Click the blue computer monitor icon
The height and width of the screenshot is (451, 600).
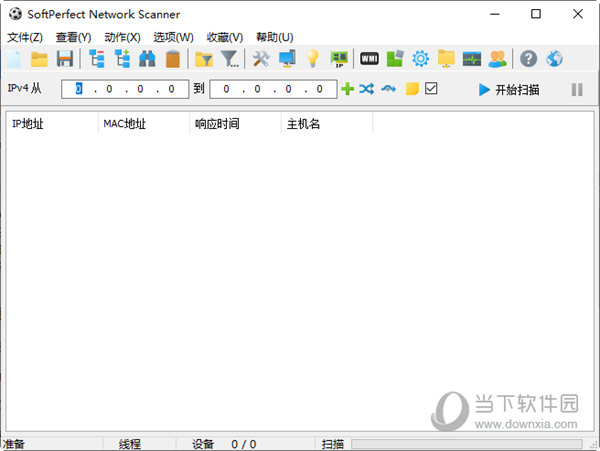(x=287, y=59)
